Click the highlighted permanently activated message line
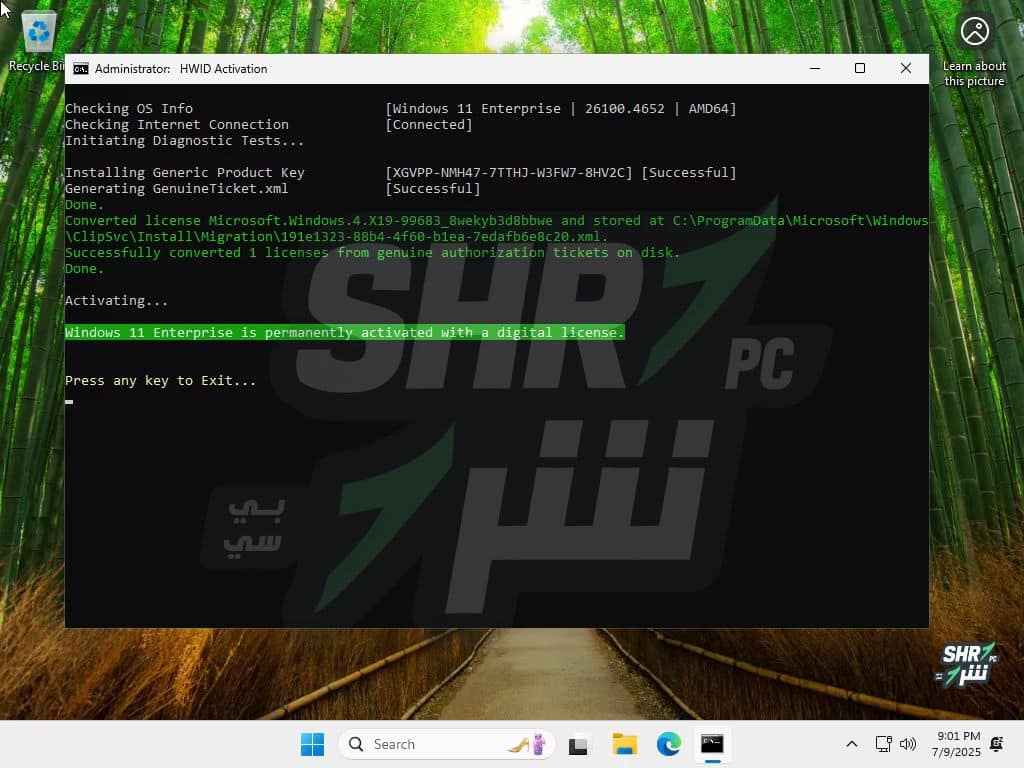Image resolution: width=1024 pixels, height=768 pixels. click(x=344, y=332)
